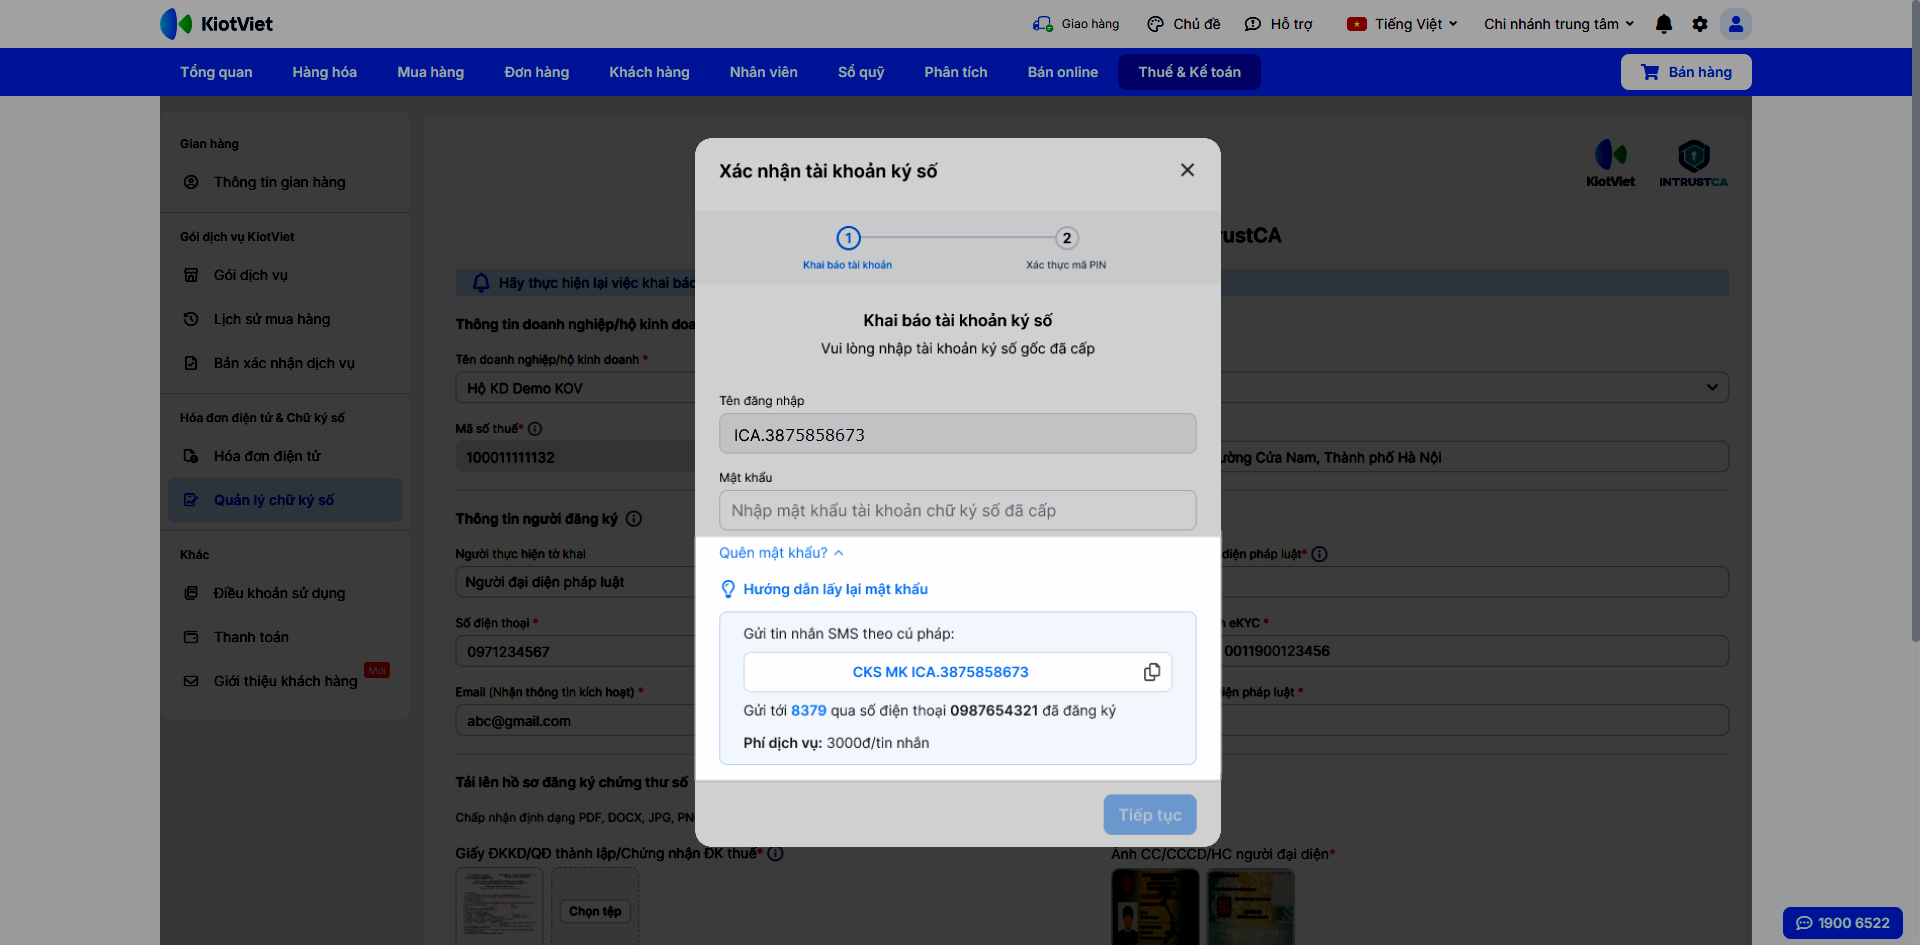Open the notifications bell icon

click(1664, 24)
